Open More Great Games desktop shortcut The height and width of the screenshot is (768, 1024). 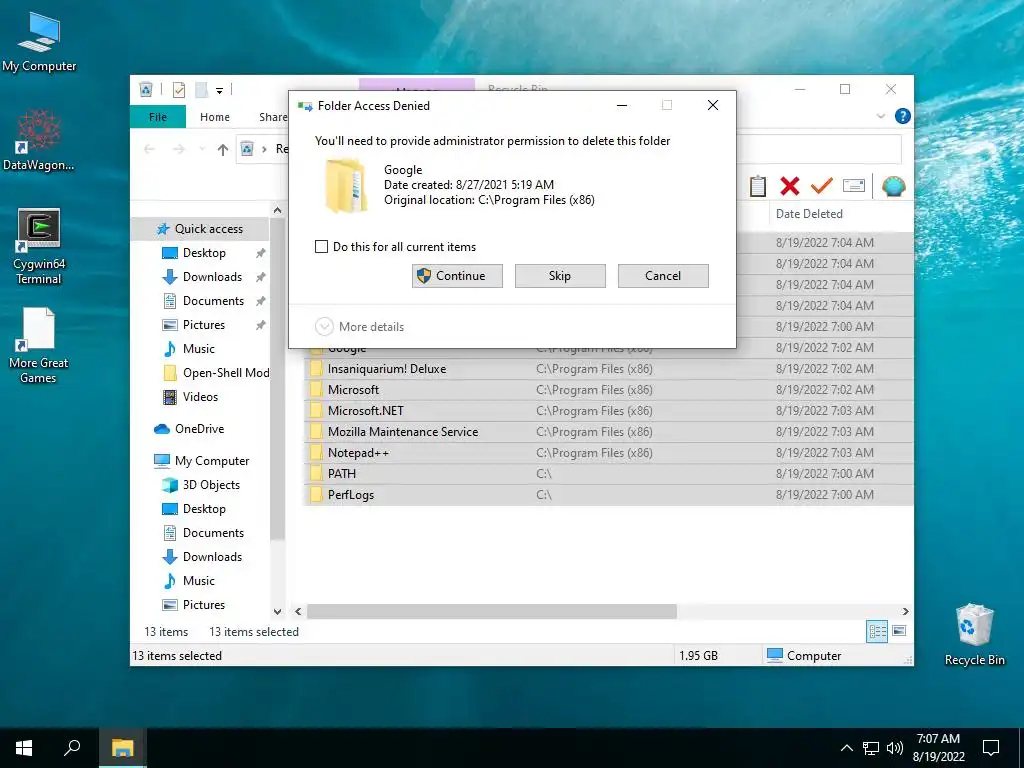(x=39, y=345)
